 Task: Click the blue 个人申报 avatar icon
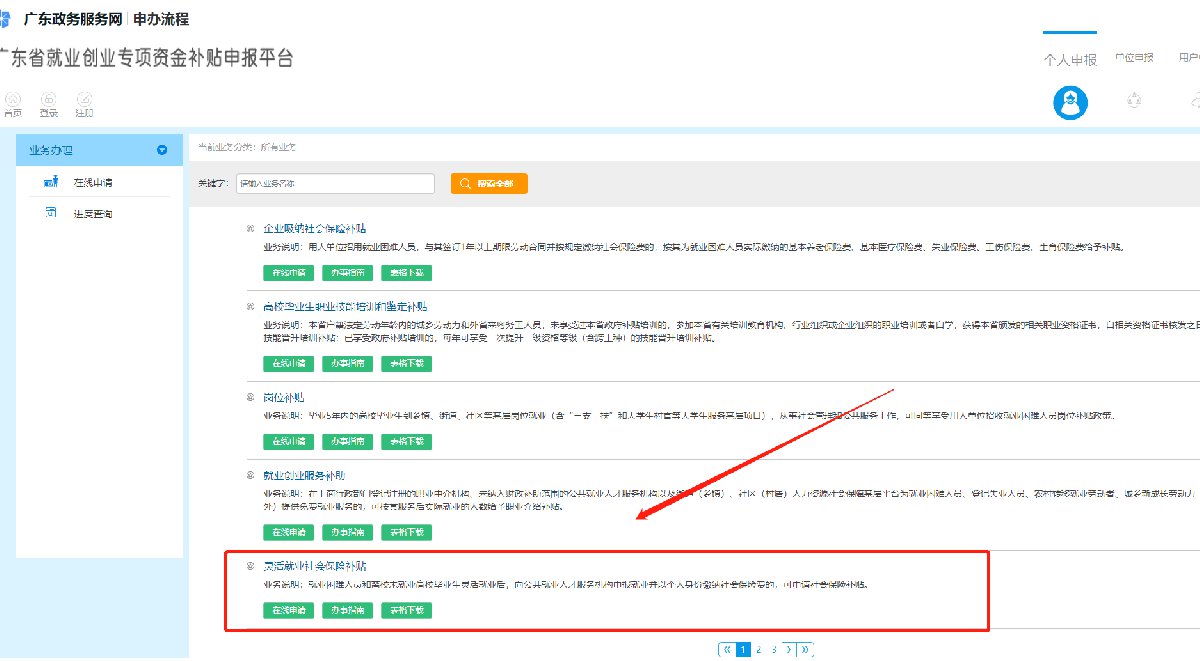point(1070,102)
